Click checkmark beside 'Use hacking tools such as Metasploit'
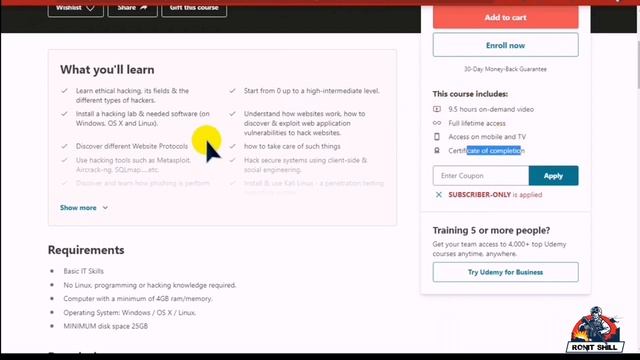640x360 pixels. coord(64,160)
